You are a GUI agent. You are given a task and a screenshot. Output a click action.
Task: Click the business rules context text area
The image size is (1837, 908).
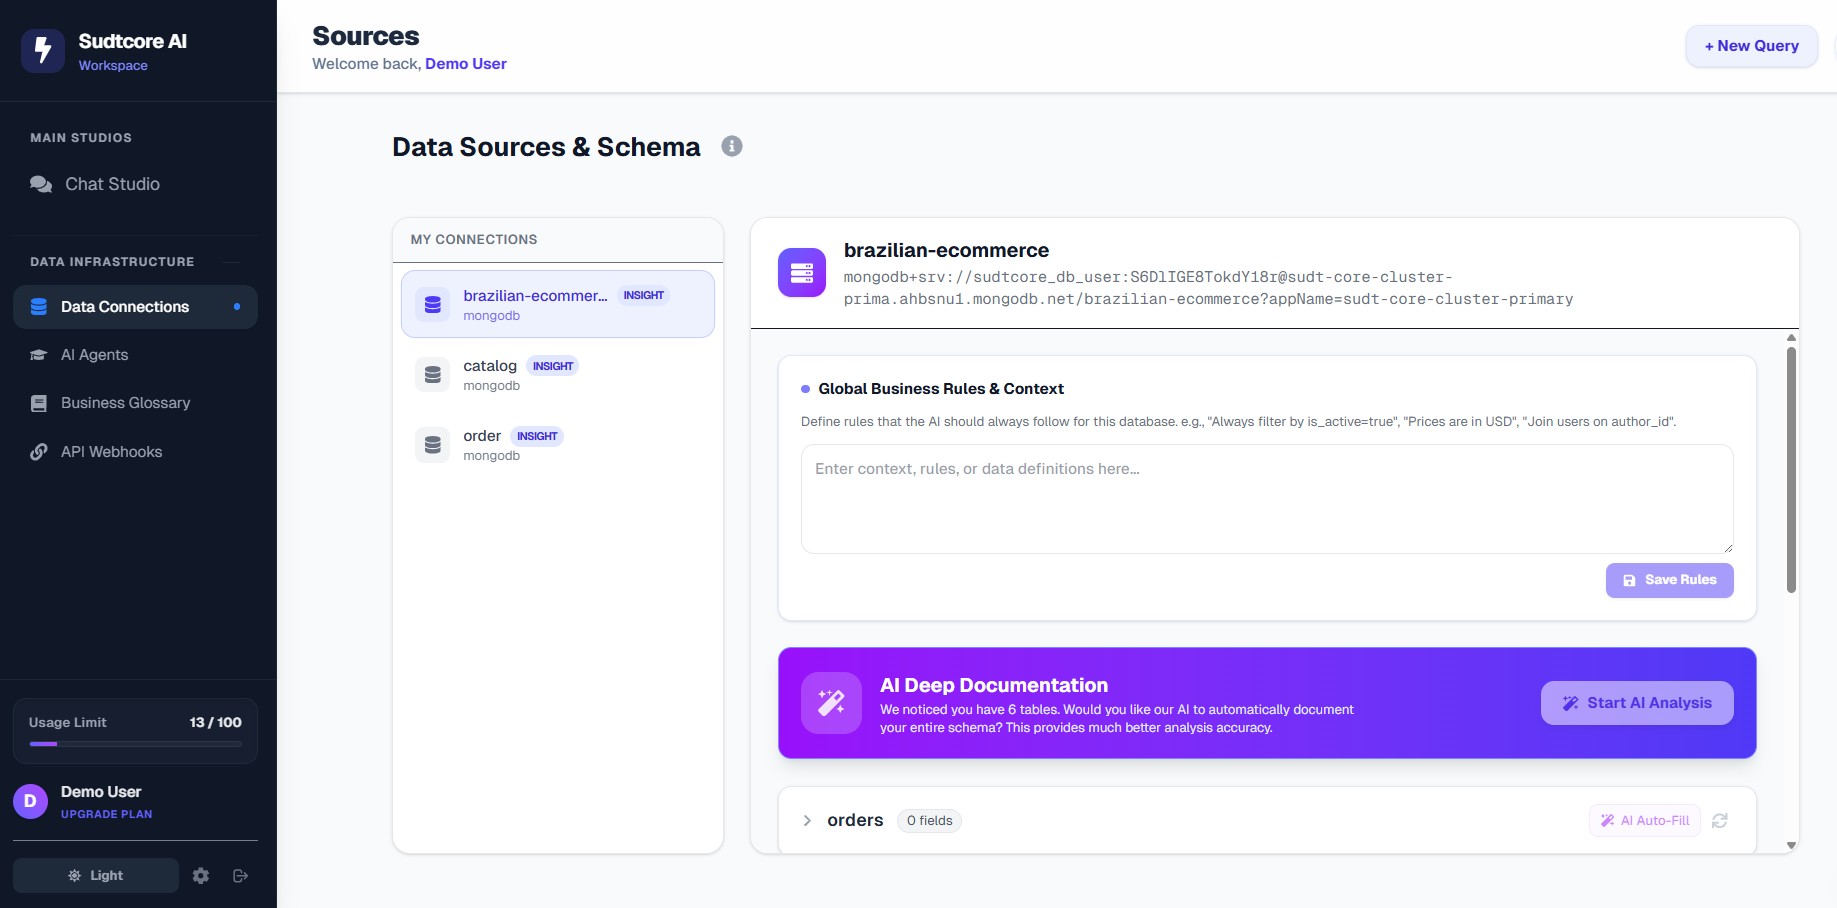1266,499
